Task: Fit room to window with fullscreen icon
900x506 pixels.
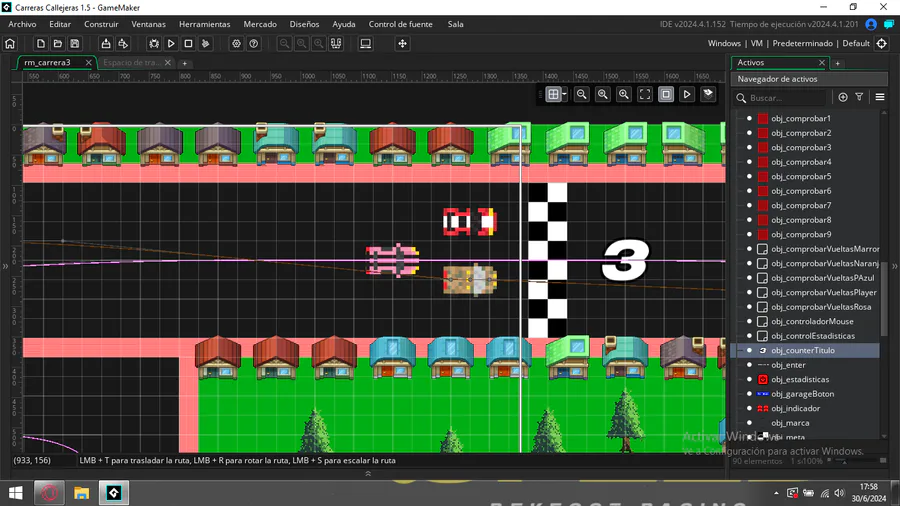Action: [645, 95]
